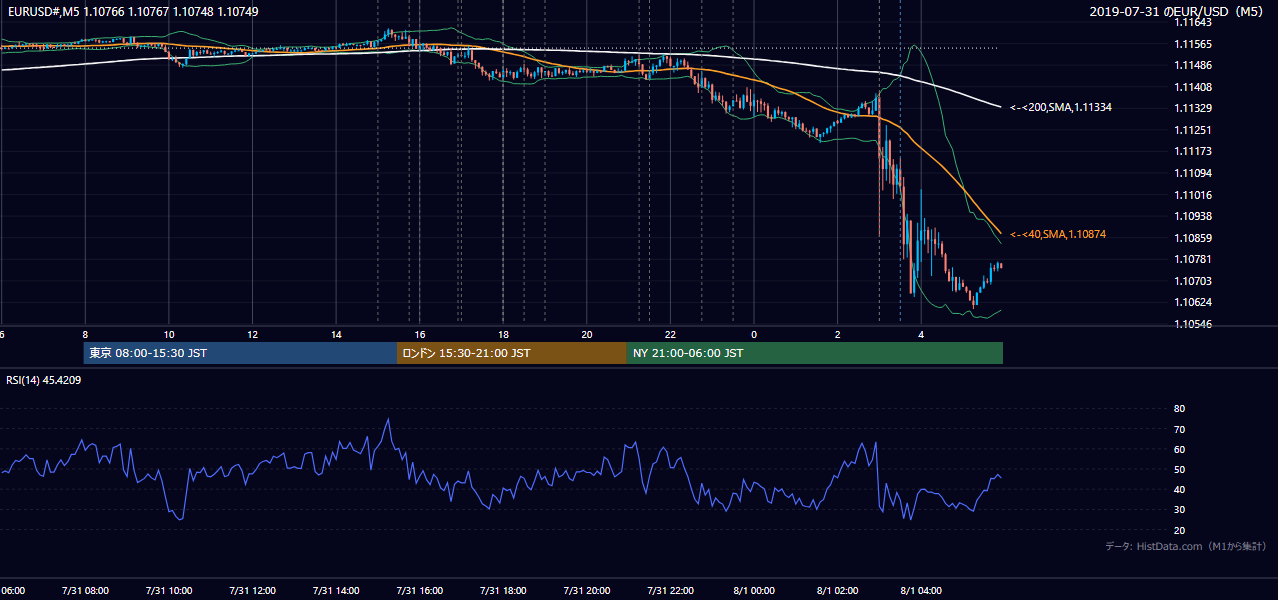1278x600 pixels.
Task: Click price level 1.10859 on axis
Action: click(x=1192, y=238)
